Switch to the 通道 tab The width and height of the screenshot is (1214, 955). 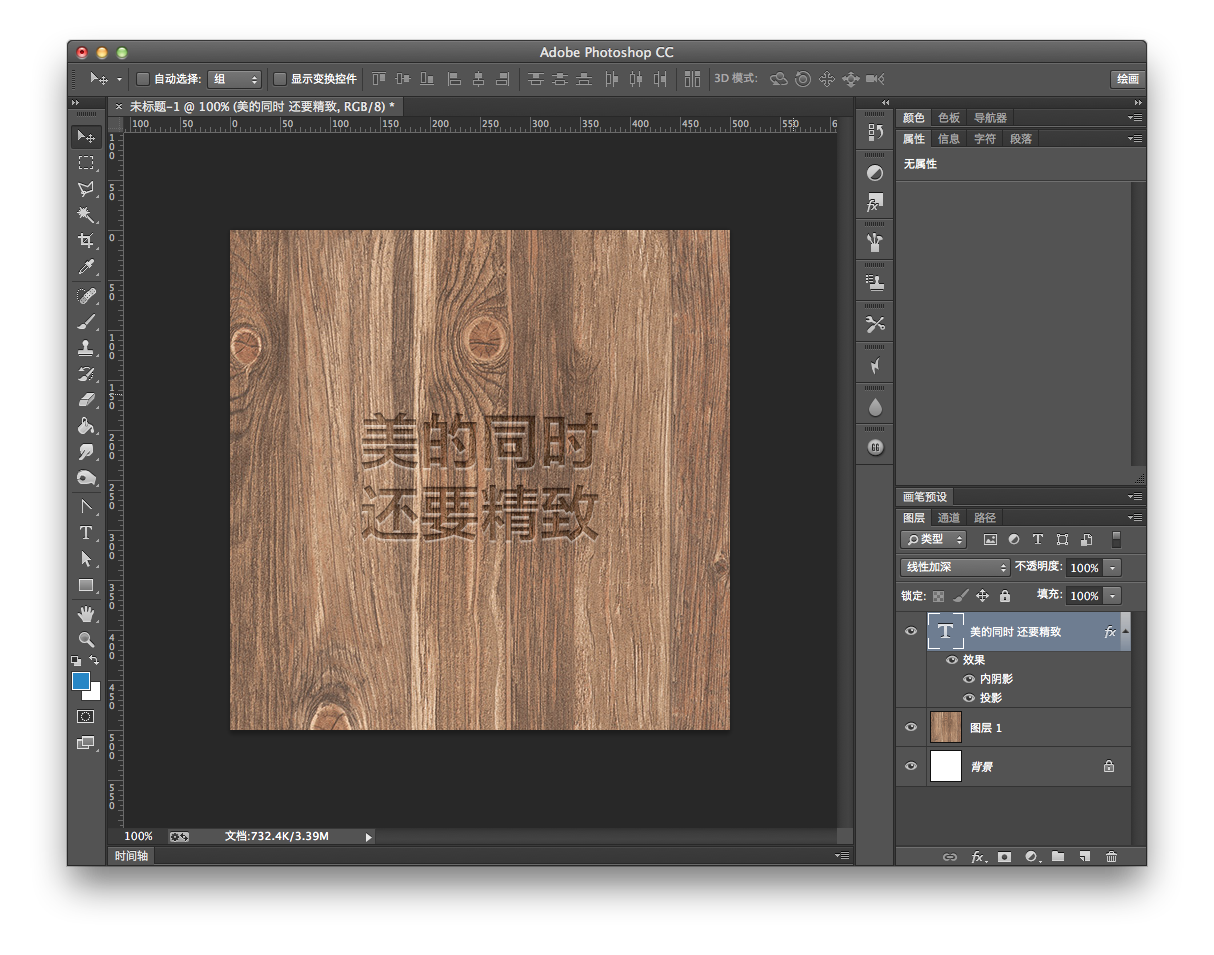point(948,517)
